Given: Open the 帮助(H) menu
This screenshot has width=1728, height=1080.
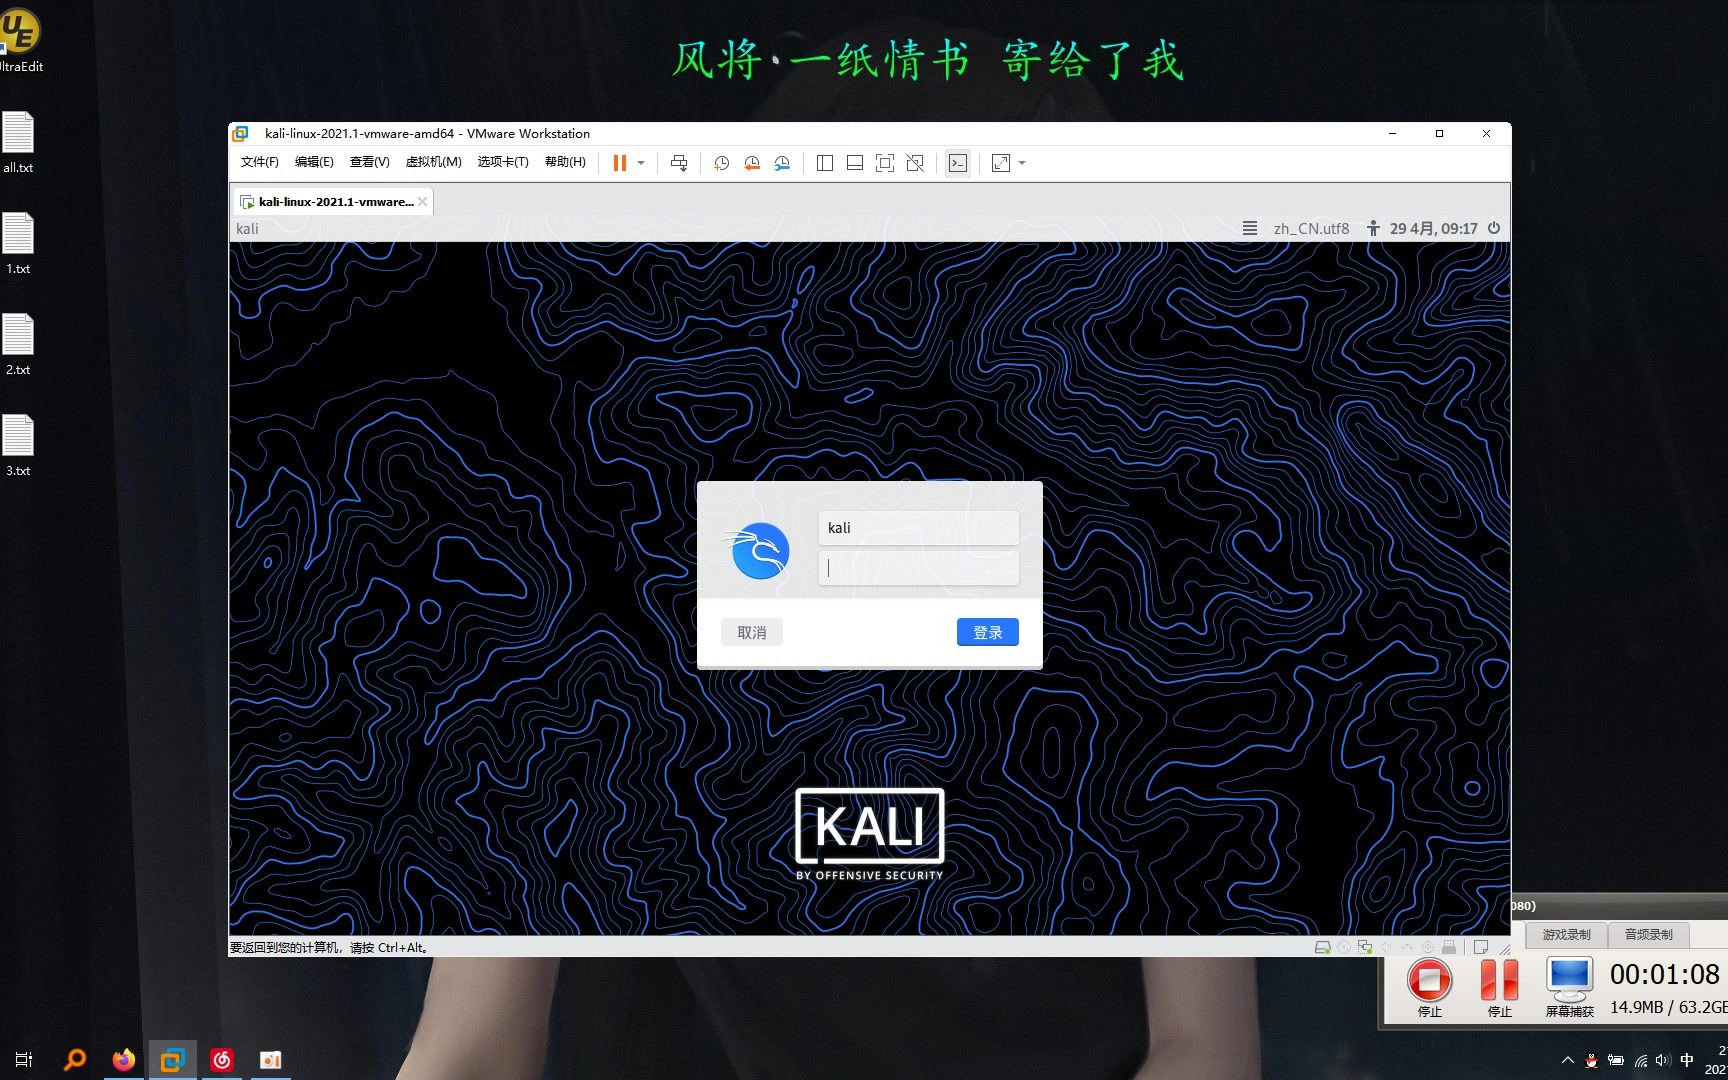Looking at the screenshot, I should [565, 162].
